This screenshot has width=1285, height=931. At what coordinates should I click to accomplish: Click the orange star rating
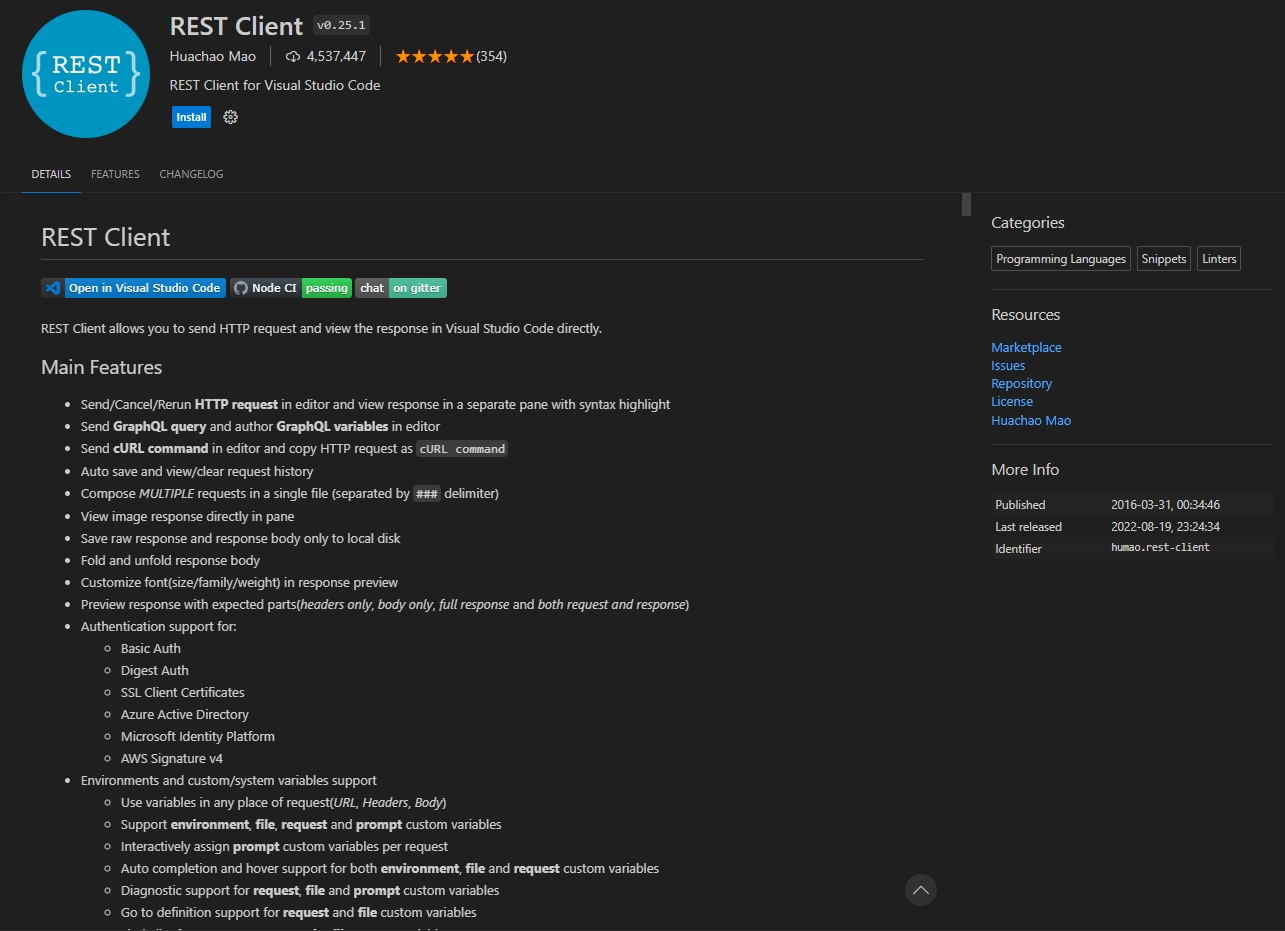[x=434, y=56]
